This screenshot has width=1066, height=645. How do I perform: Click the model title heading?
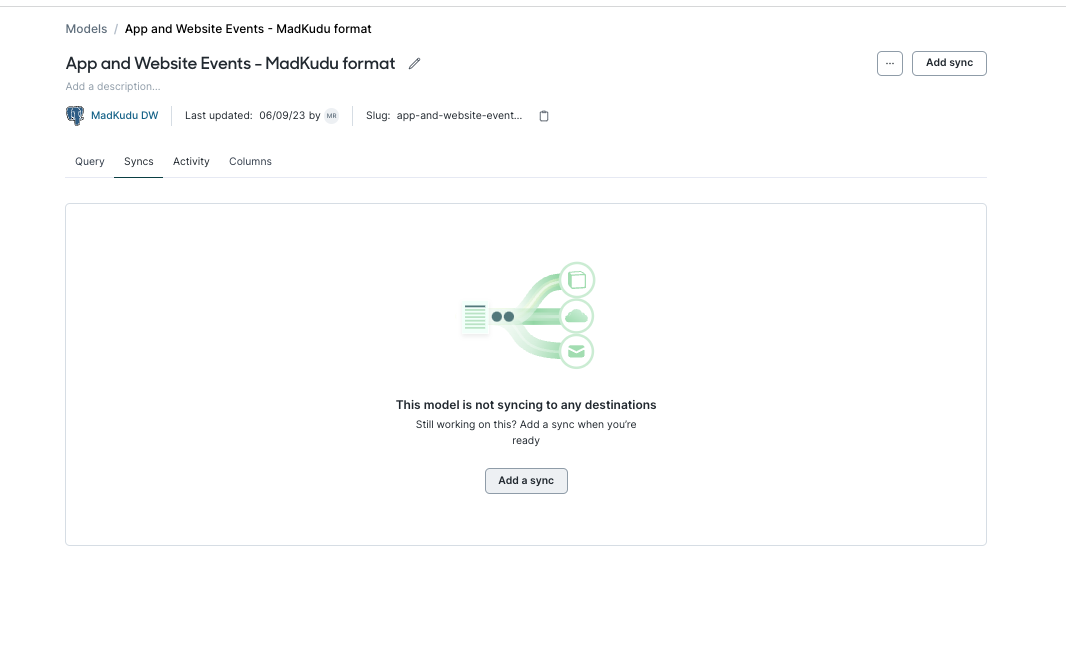point(230,63)
